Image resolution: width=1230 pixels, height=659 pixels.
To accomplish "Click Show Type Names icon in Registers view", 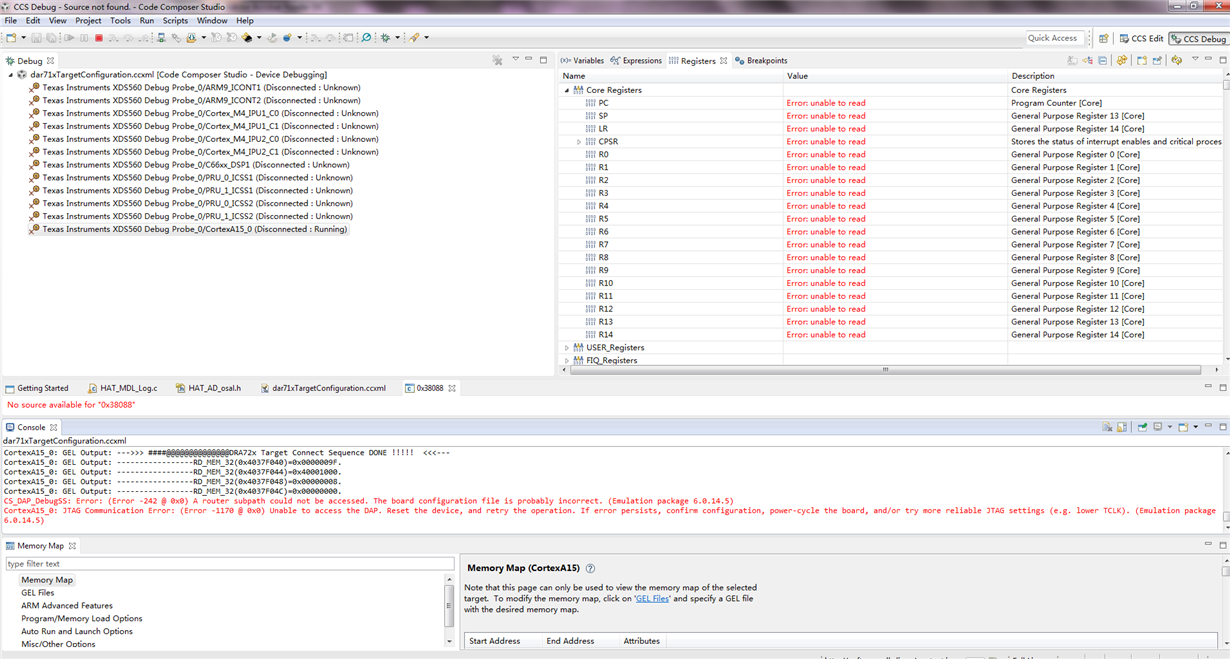I will [x=1072, y=60].
